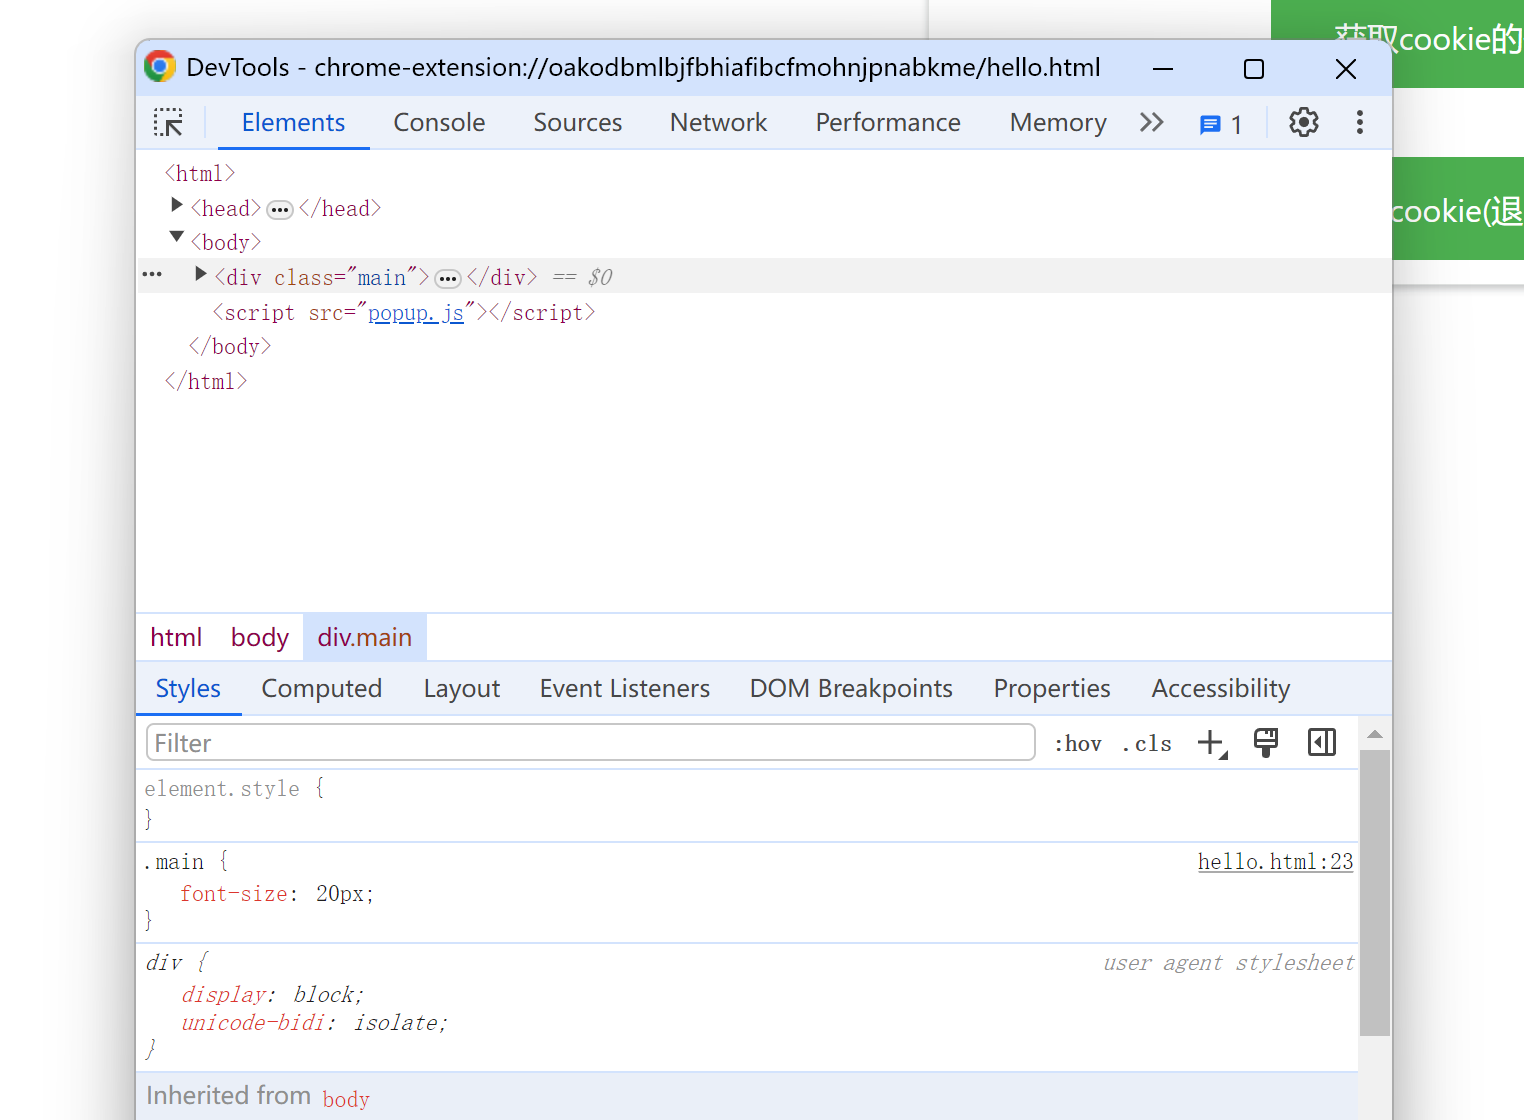
Task: Click the div selector in user agent rule
Action: click(x=164, y=963)
